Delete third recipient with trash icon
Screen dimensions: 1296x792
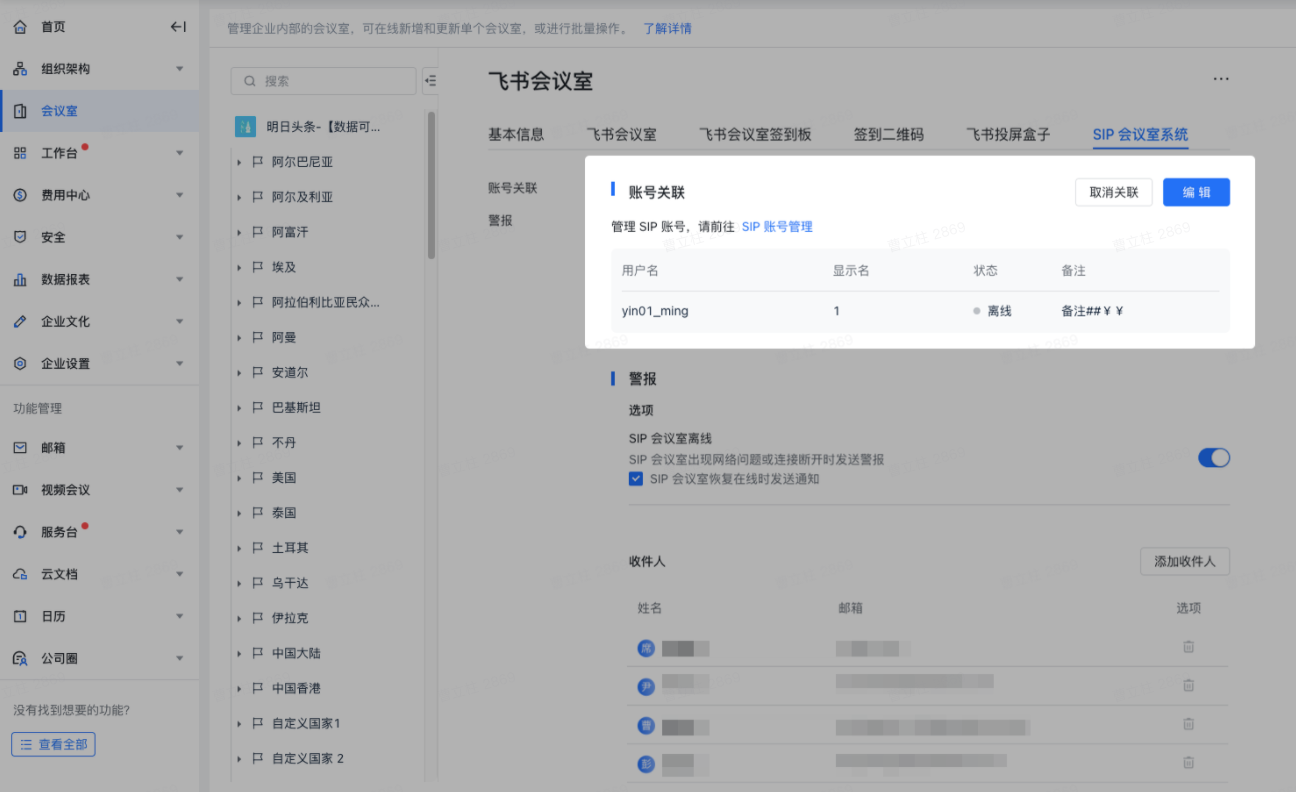click(1188, 724)
